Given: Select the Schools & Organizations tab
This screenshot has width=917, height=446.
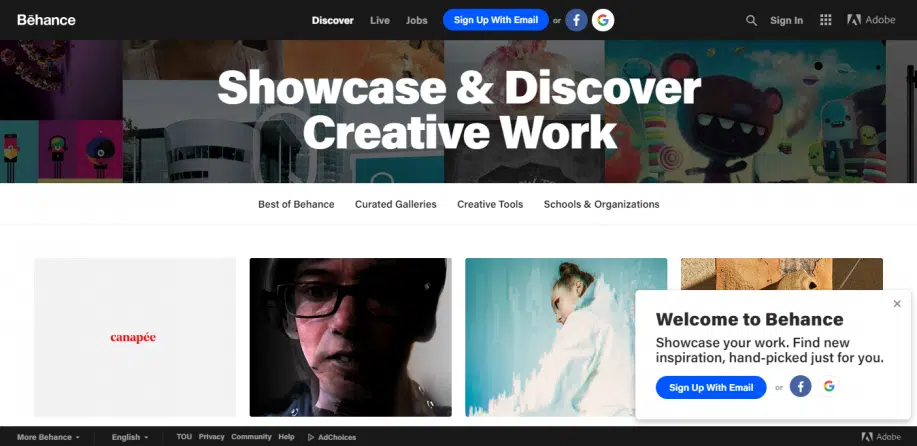Looking at the screenshot, I should (x=601, y=204).
